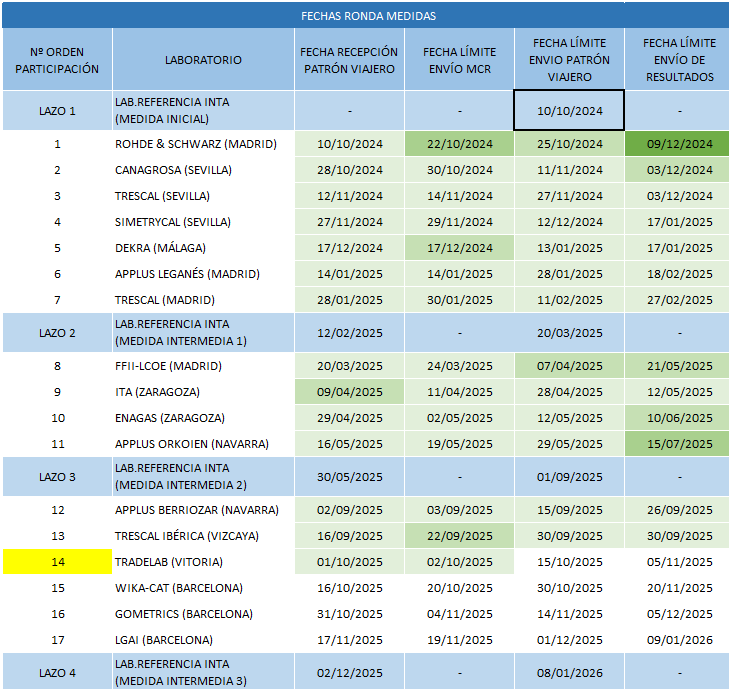729x689 pixels.
Task: Select LGAI results deadline 09/01/2026
Action: pyautogui.click(x=679, y=640)
